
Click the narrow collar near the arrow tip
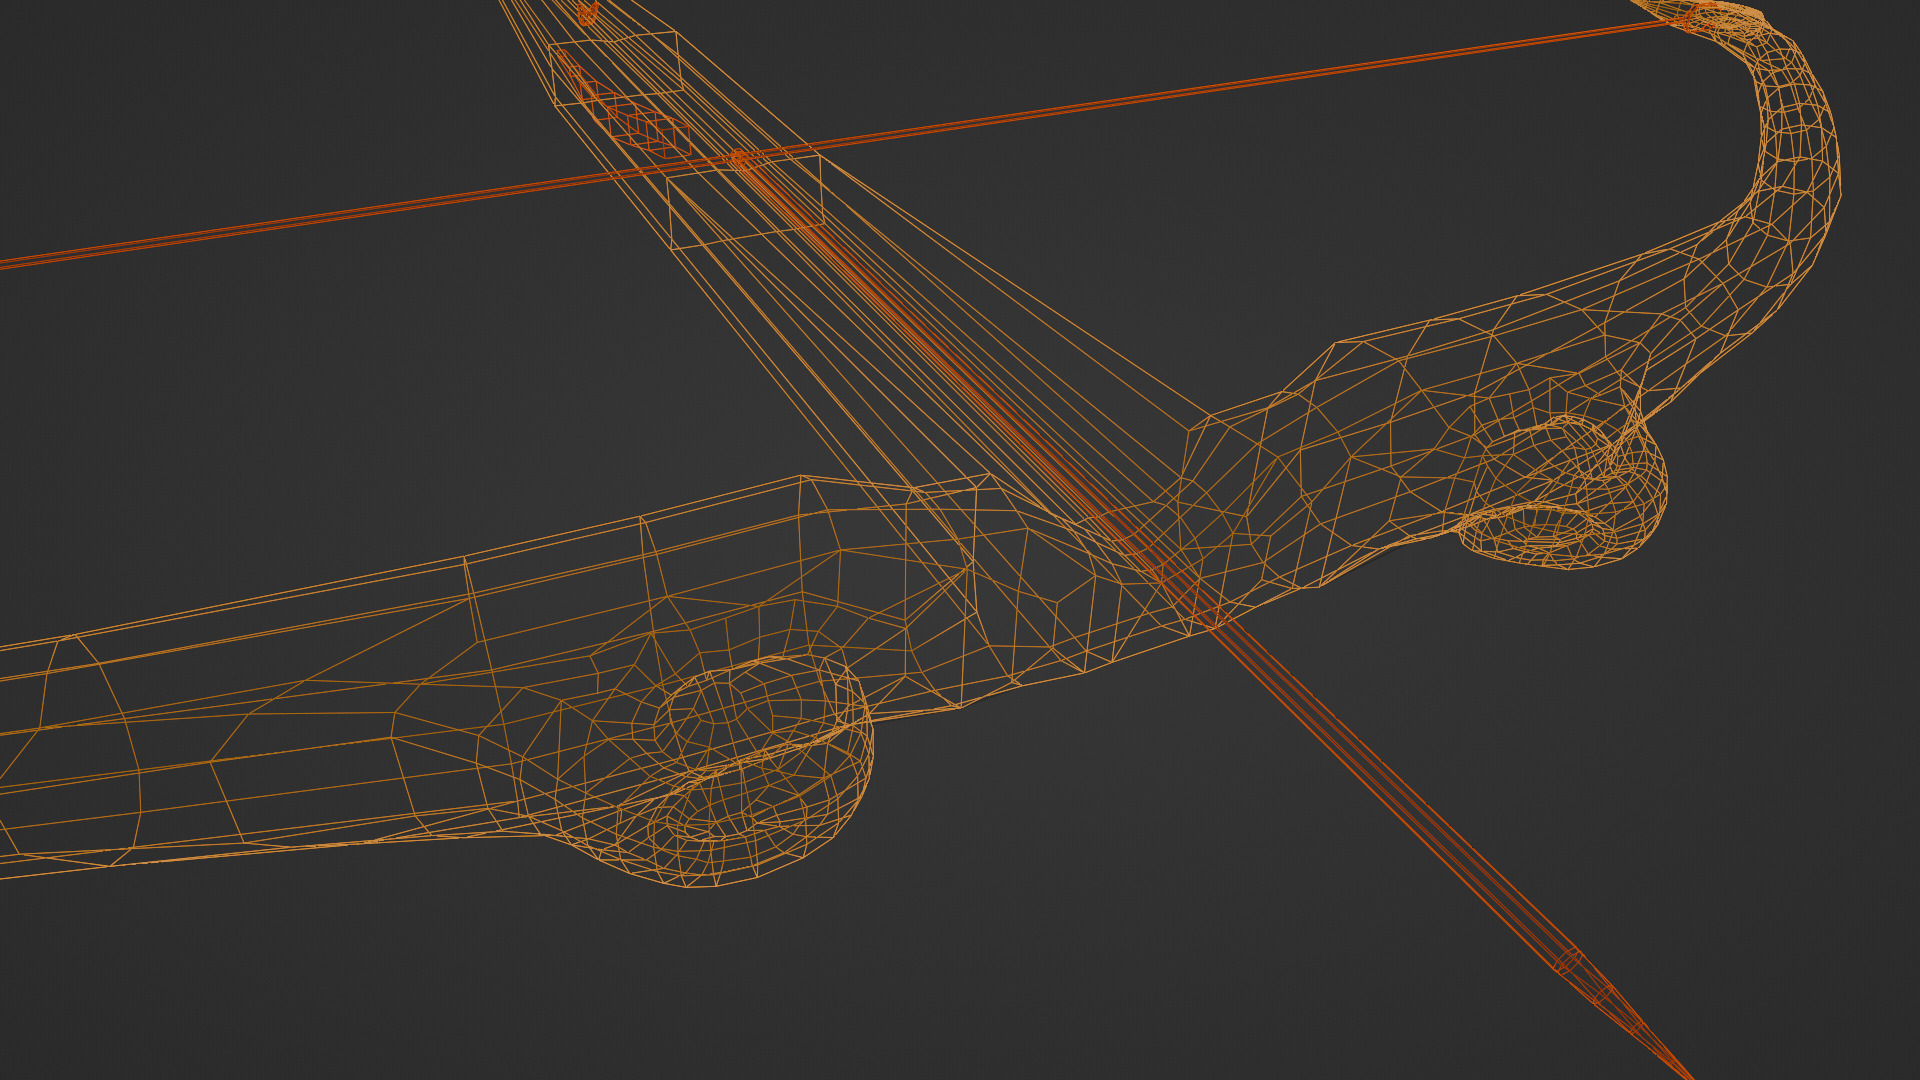[1569, 960]
